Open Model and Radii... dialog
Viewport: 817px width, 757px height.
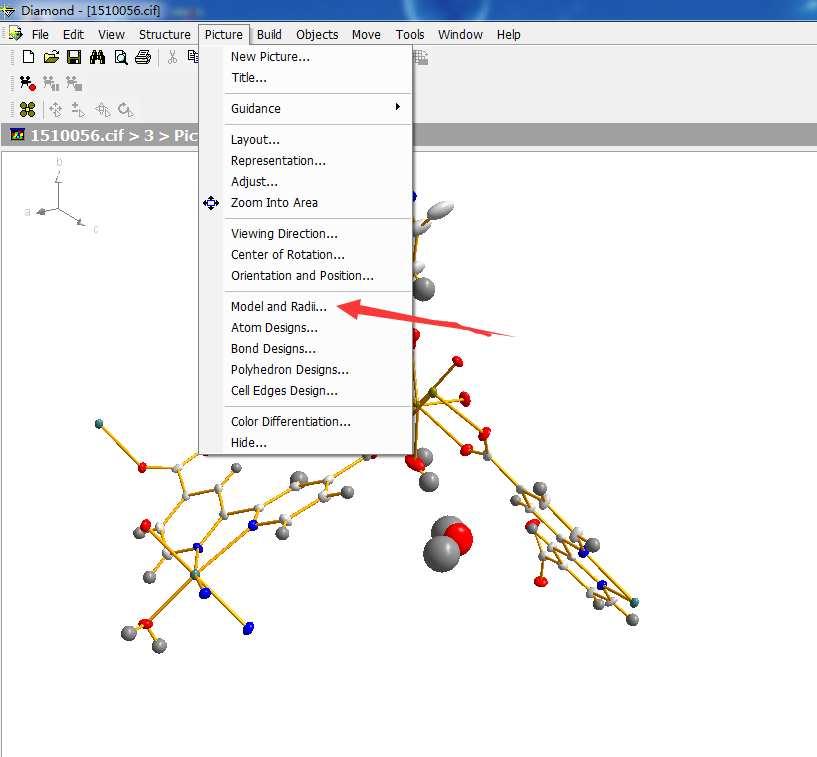coord(305,306)
